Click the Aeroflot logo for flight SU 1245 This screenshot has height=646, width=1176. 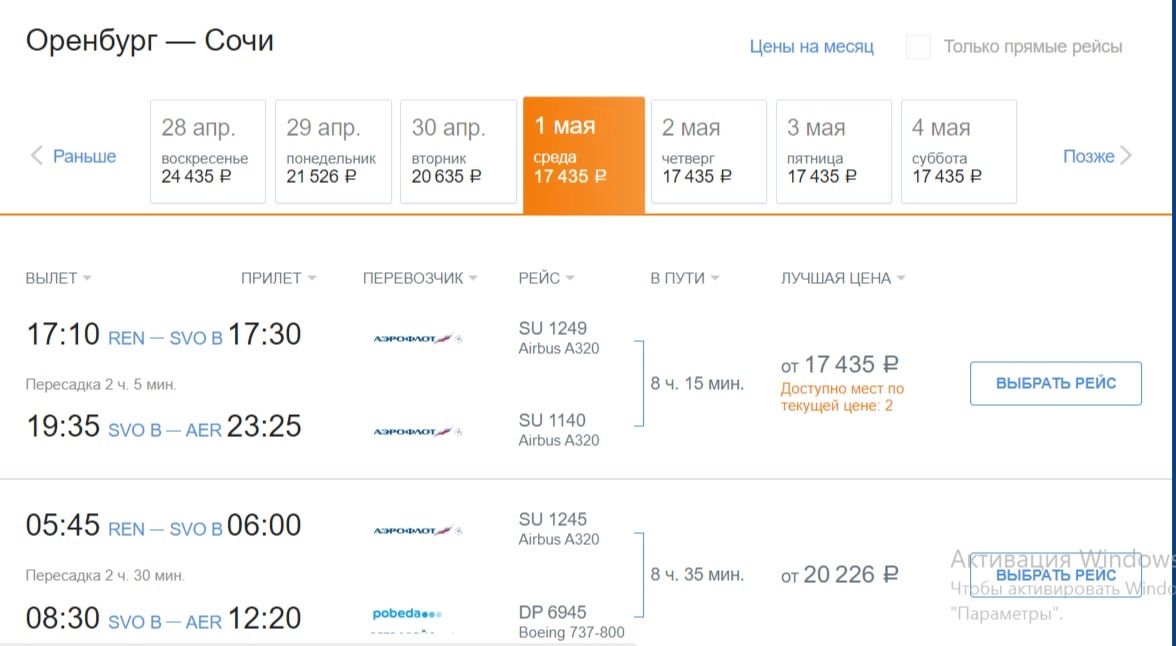point(417,531)
